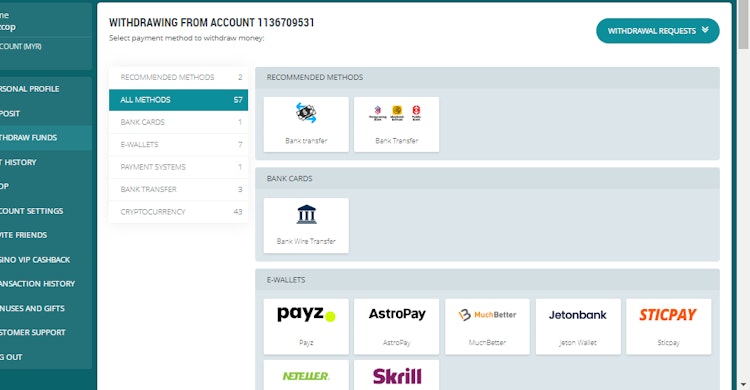Image resolution: width=750 pixels, height=390 pixels.
Task: Filter by Bank Cards category
Action: click(178, 122)
